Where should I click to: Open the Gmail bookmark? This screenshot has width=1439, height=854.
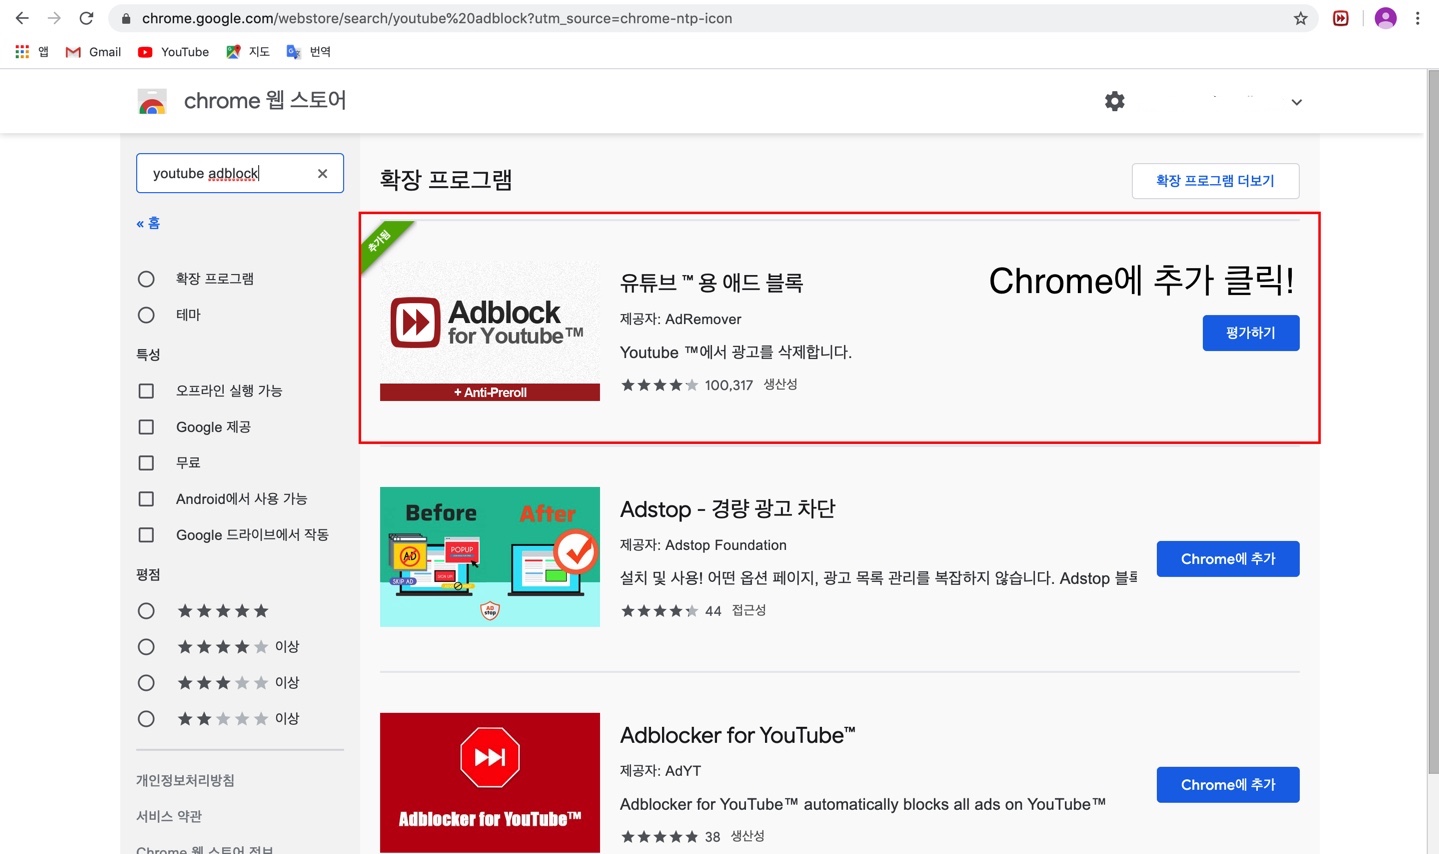click(93, 52)
